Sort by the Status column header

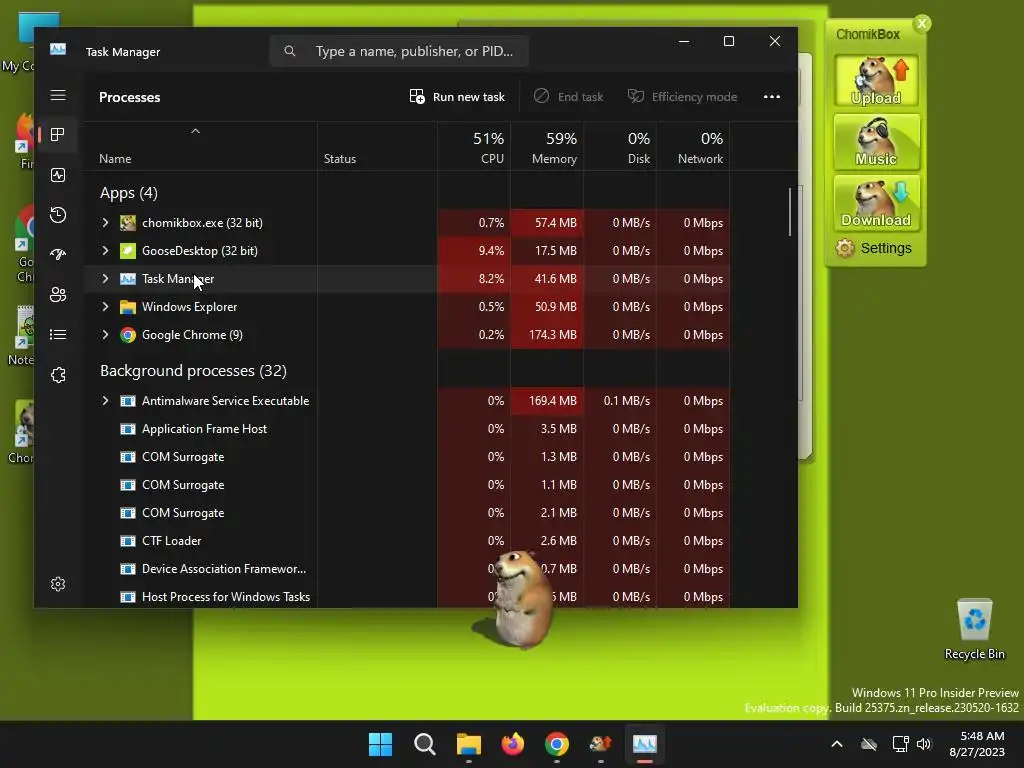377,147
